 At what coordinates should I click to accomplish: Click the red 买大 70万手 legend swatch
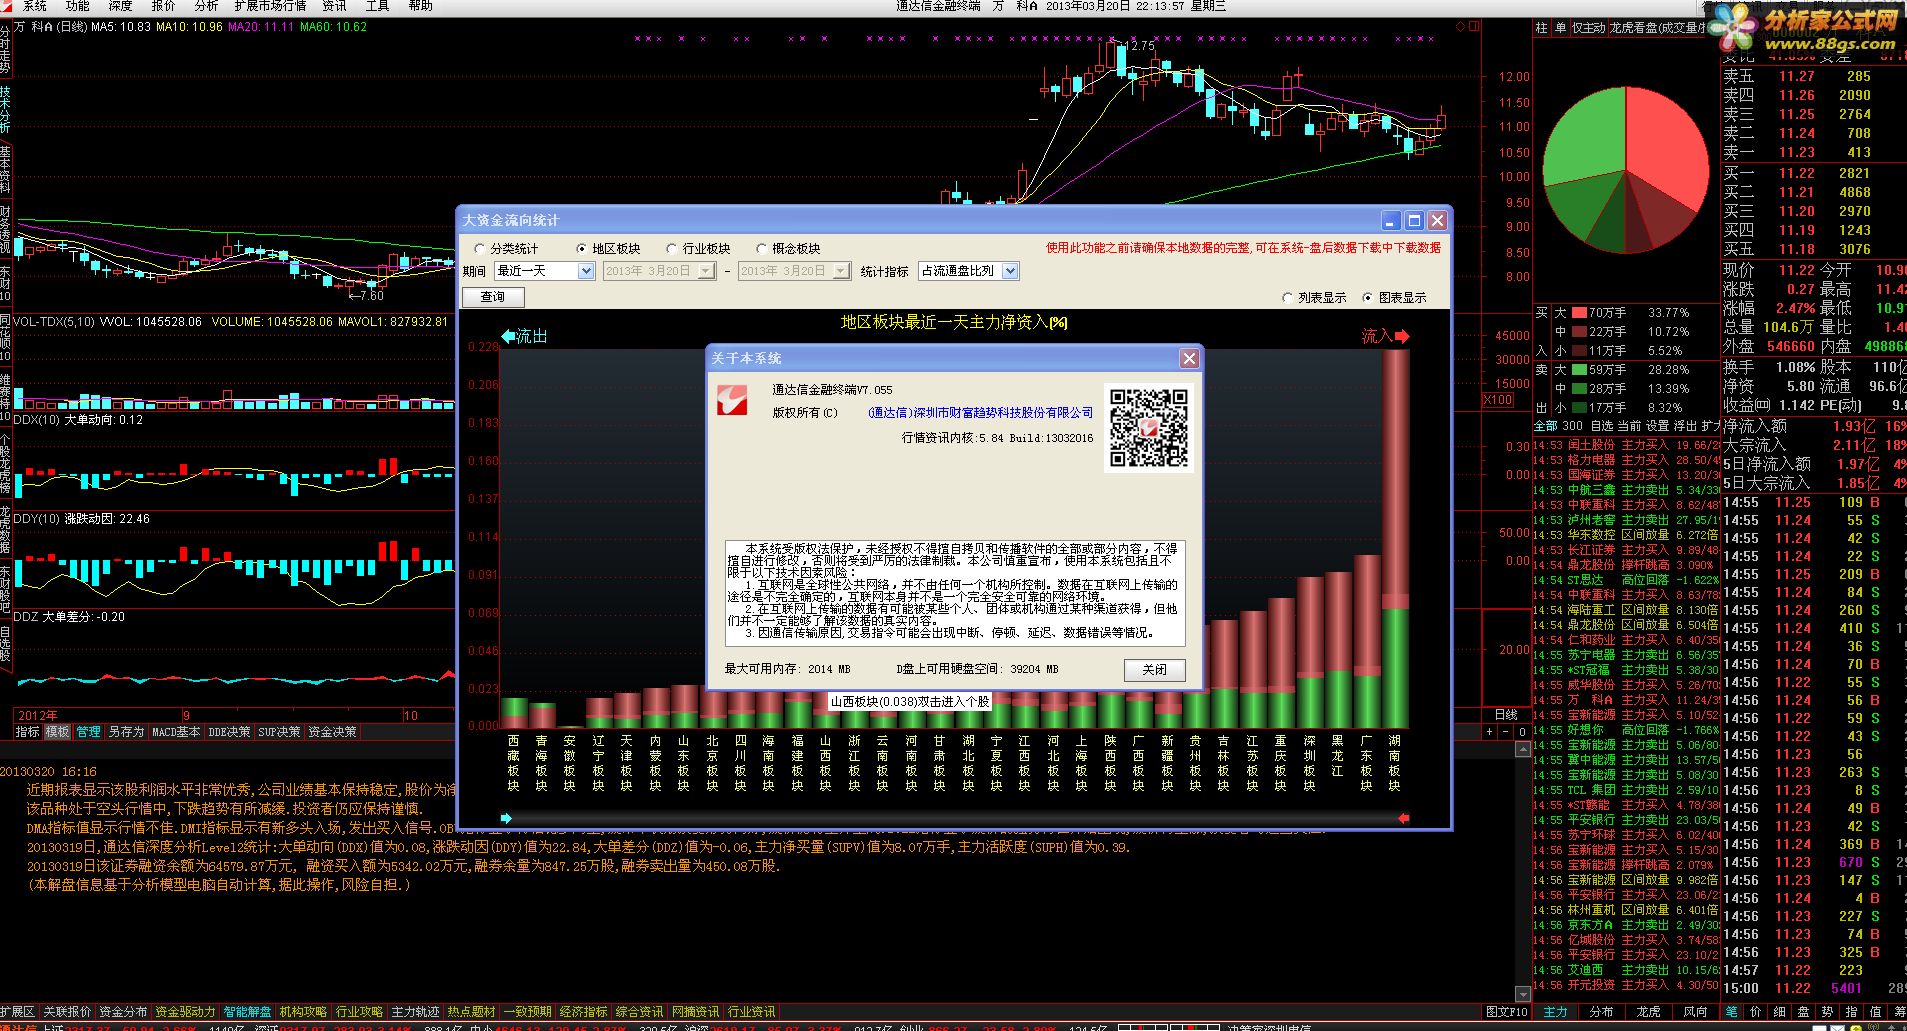click(1578, 313)
